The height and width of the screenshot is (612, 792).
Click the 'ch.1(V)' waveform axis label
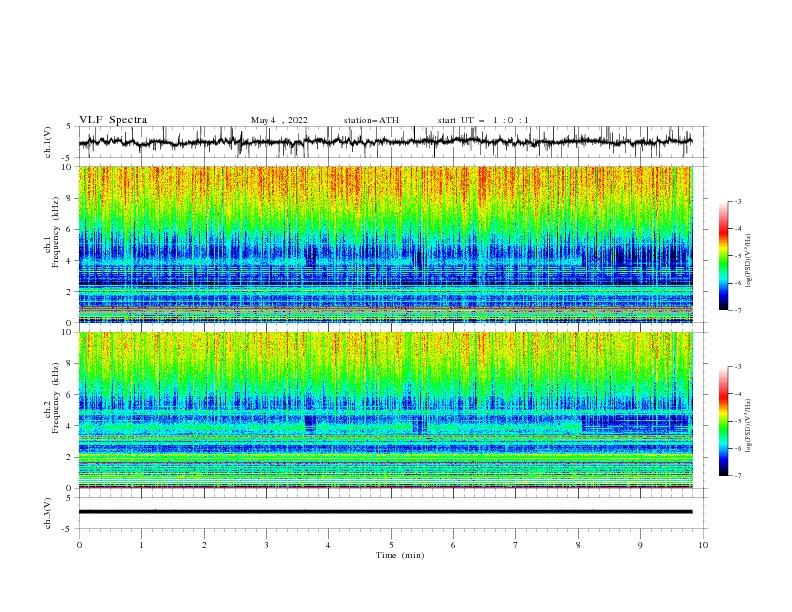(x=48, y=142)
